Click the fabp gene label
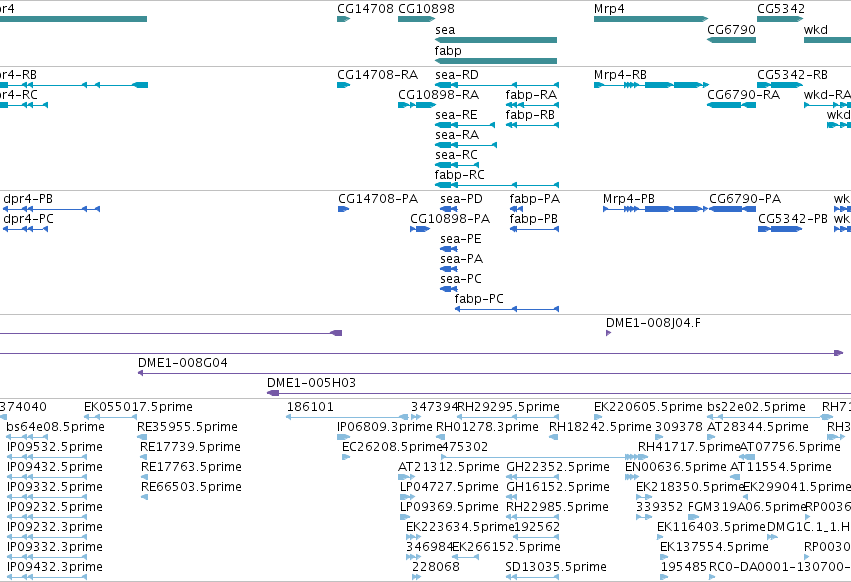Image resolution: width=851 pixels, height=582 pixels. coord(448,50)
